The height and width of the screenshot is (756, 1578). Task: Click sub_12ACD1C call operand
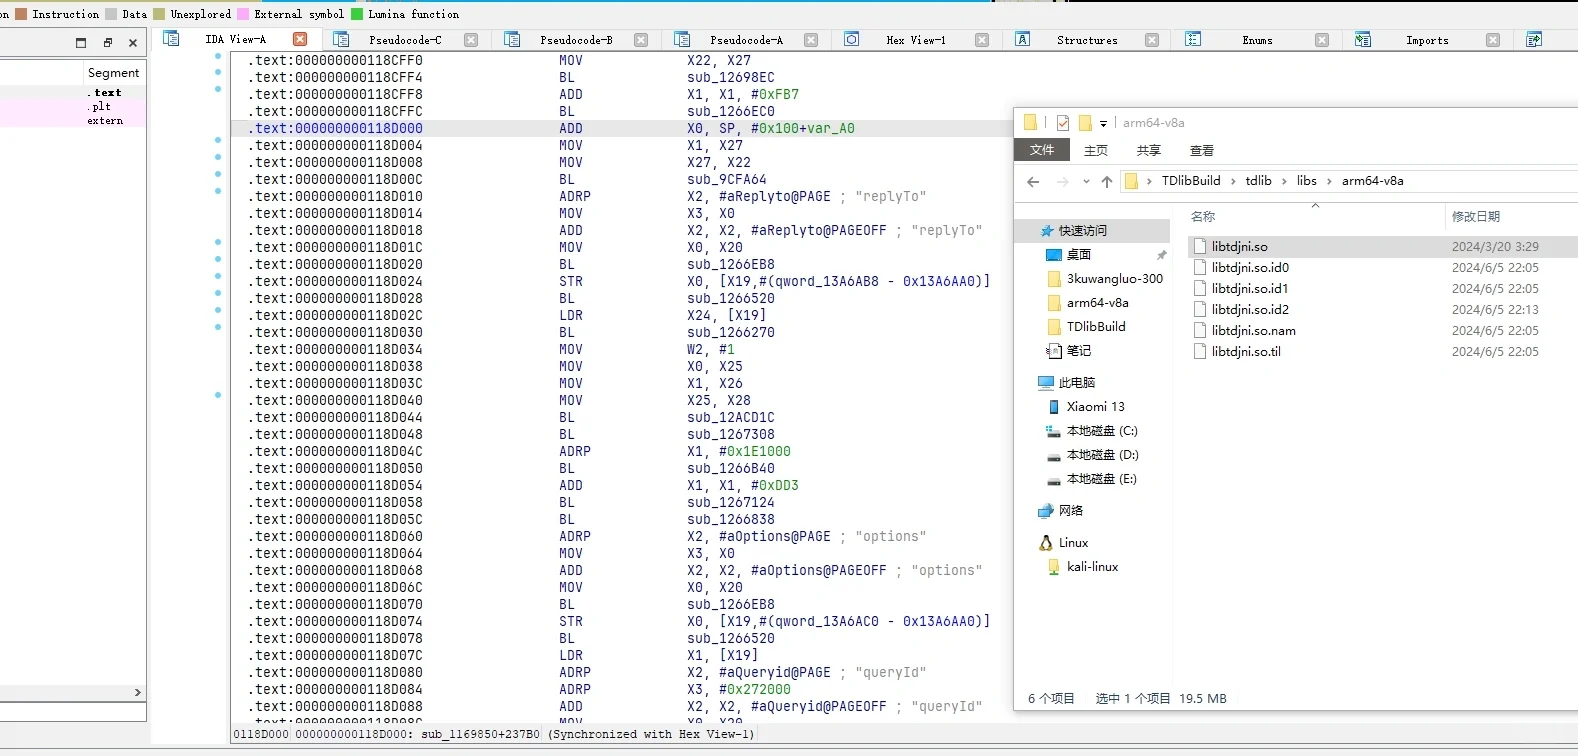click(x=730, y=417)
